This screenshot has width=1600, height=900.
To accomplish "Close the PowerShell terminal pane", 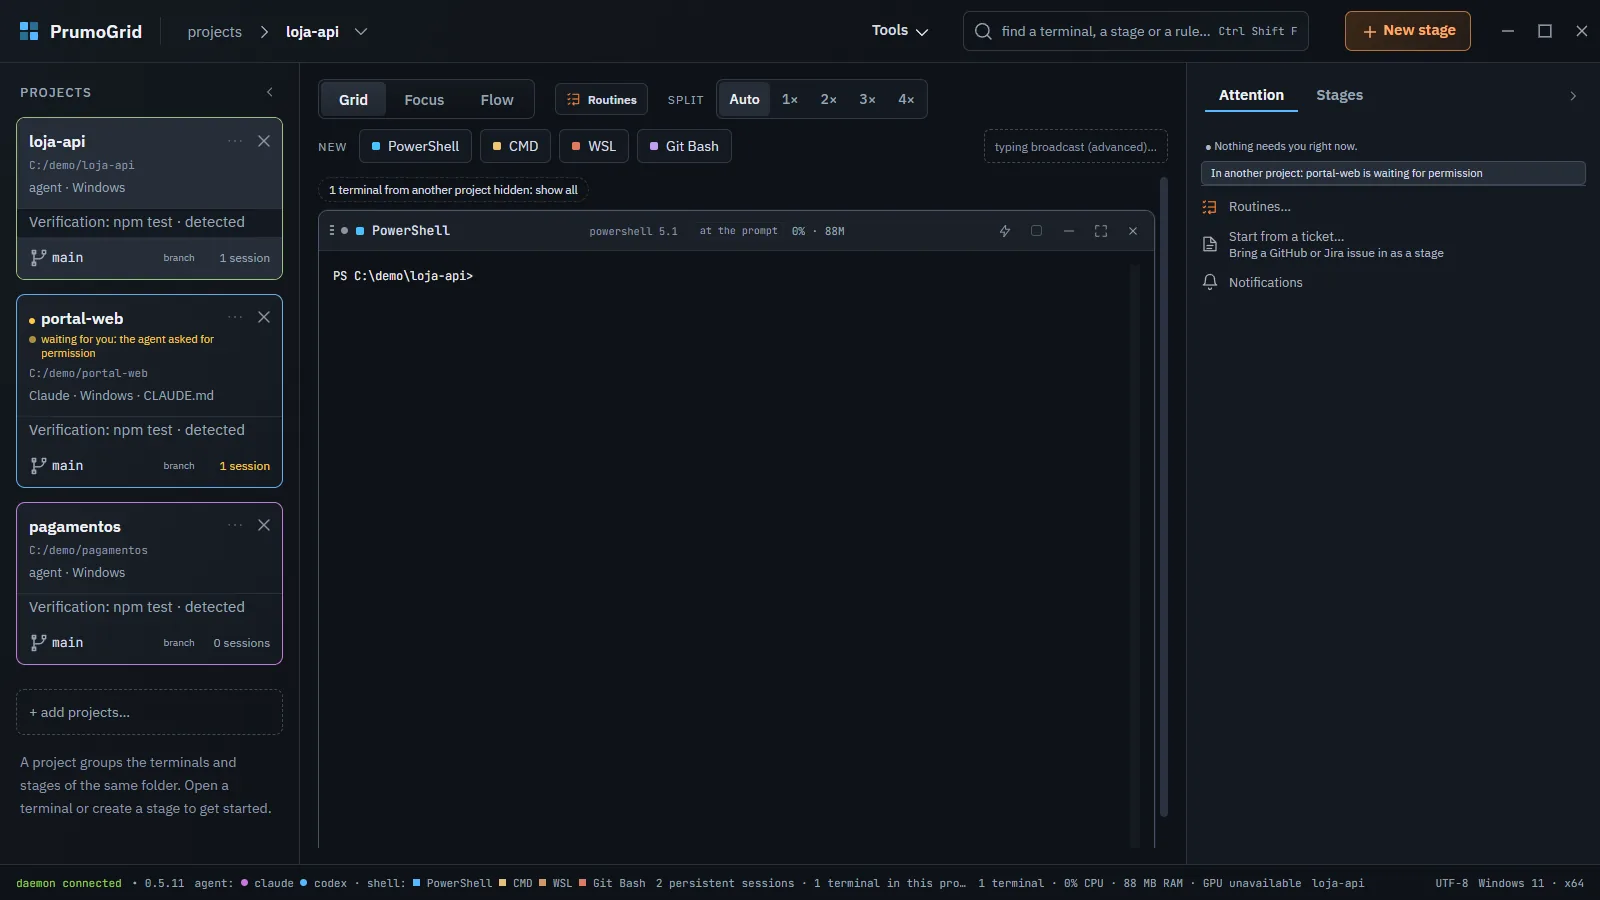I will point(1133,231).
